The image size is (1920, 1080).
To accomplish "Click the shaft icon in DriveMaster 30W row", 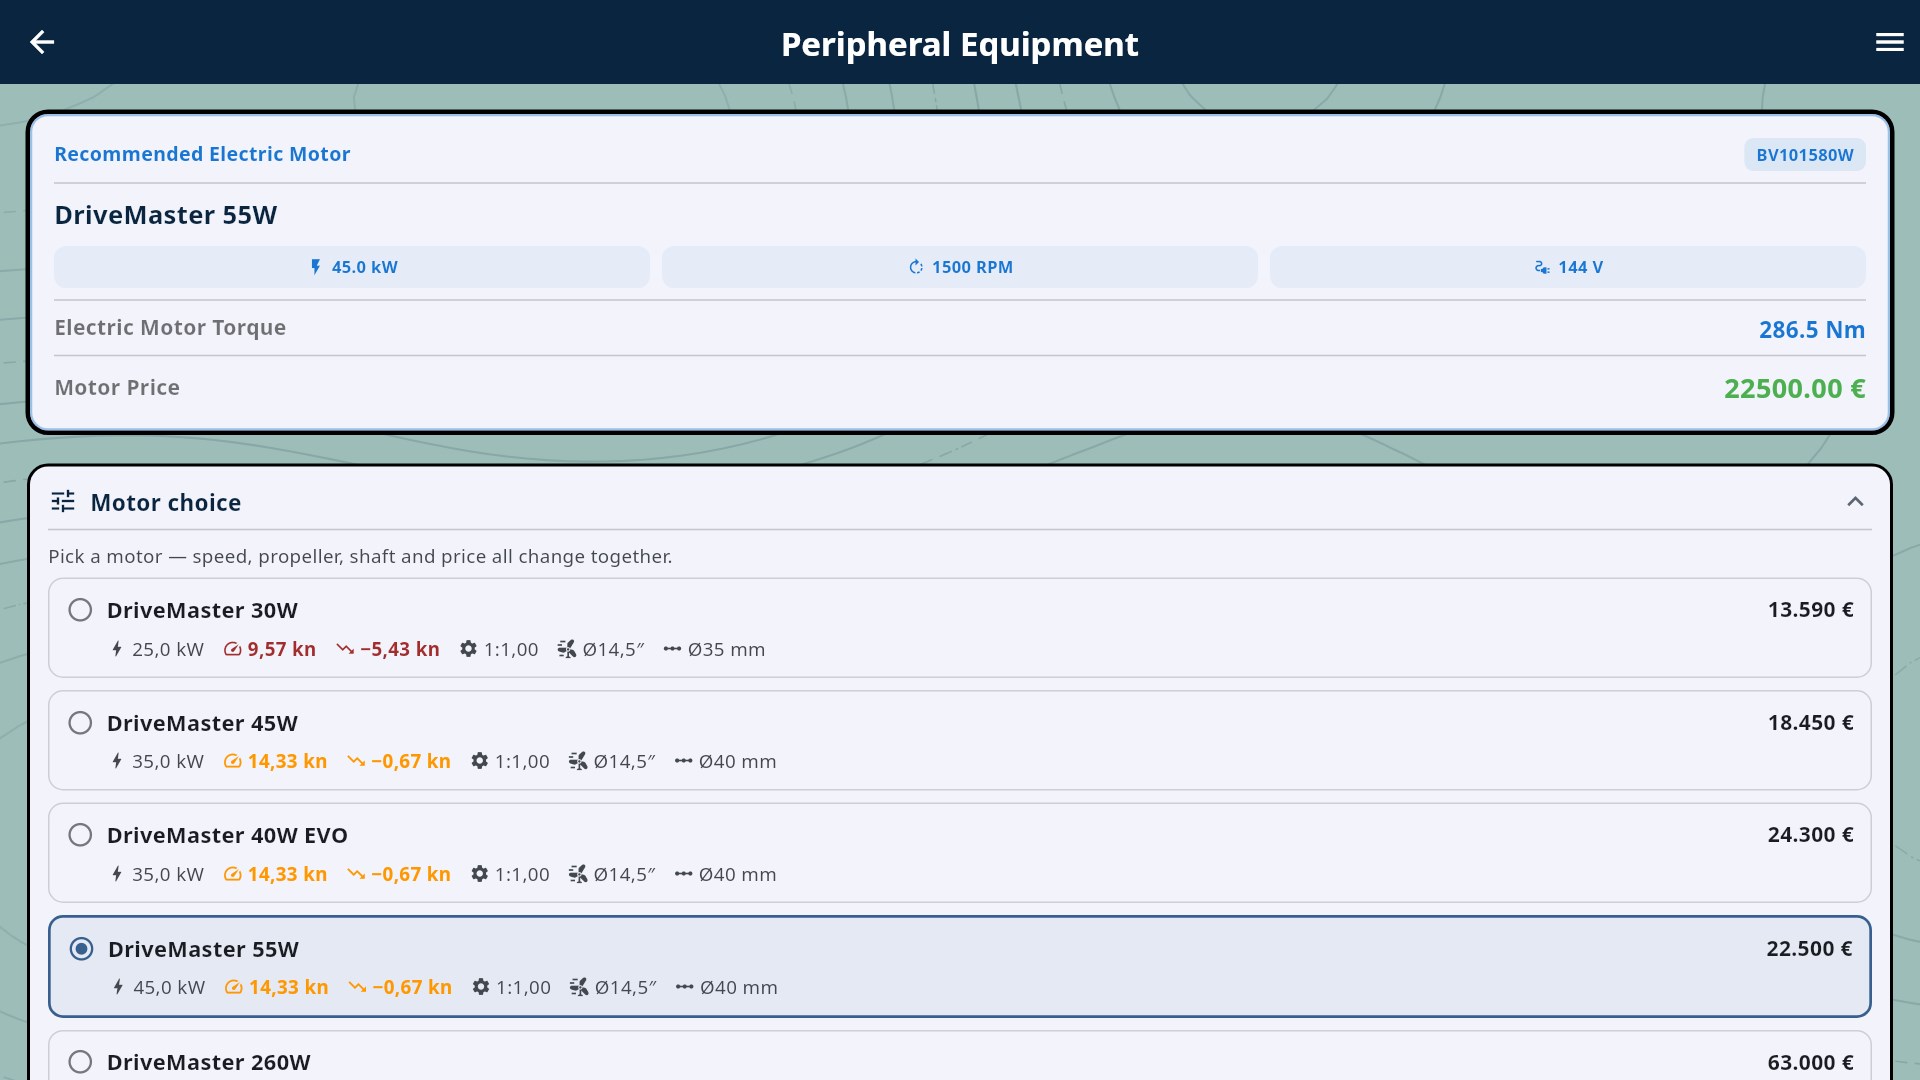I will [x=672, y=649].
